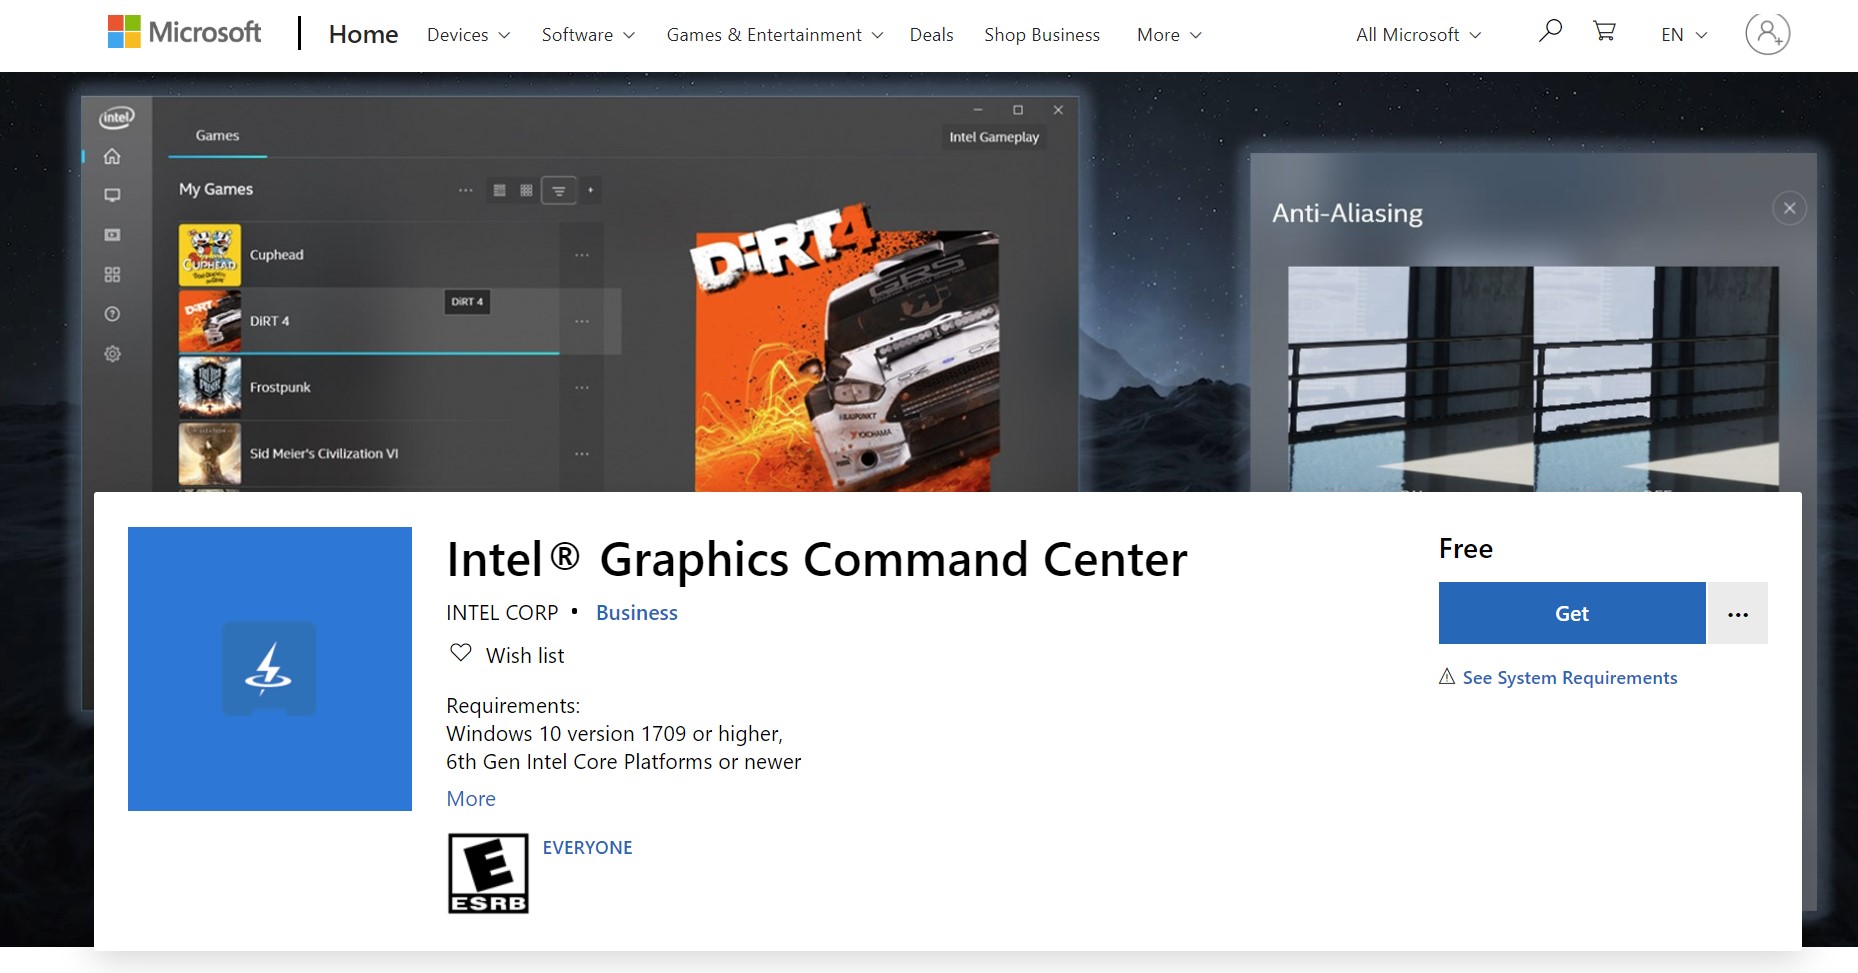Click the Help question mark icon
The height and width of the screenshot is (973, 1858).
click(x=112, y=315)
